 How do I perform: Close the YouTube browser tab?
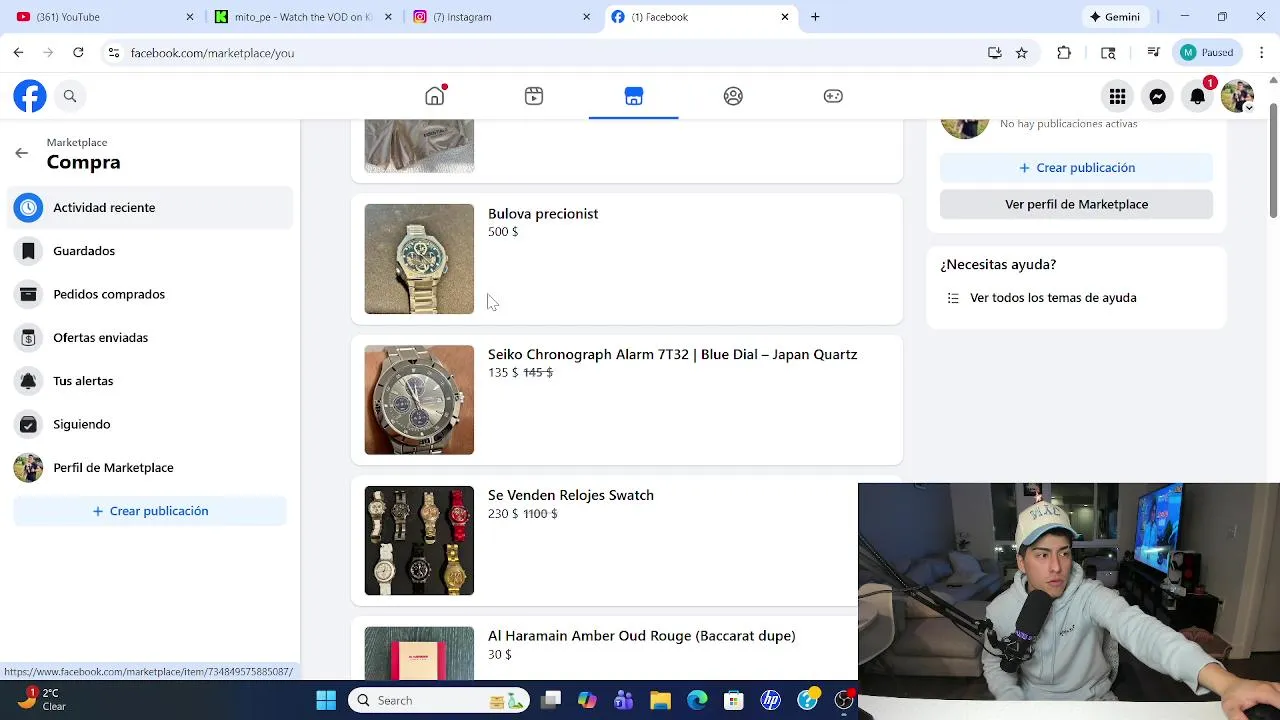[x=190, y=17]
